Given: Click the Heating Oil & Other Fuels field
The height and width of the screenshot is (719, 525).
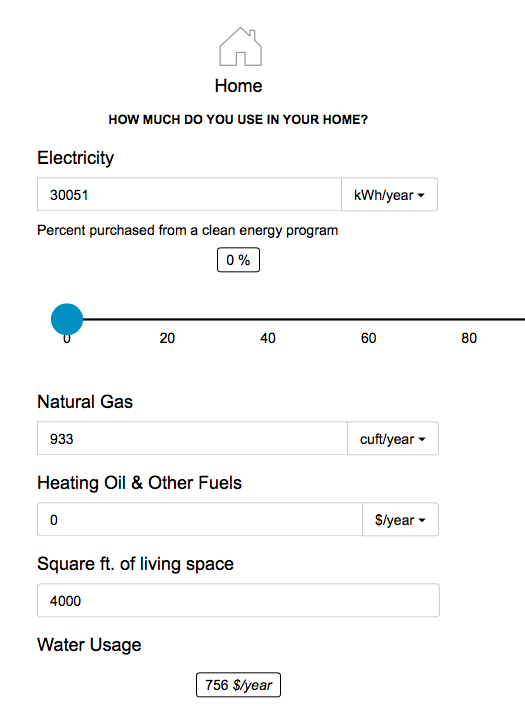Looking at the screenshot, I should point(200,520).
